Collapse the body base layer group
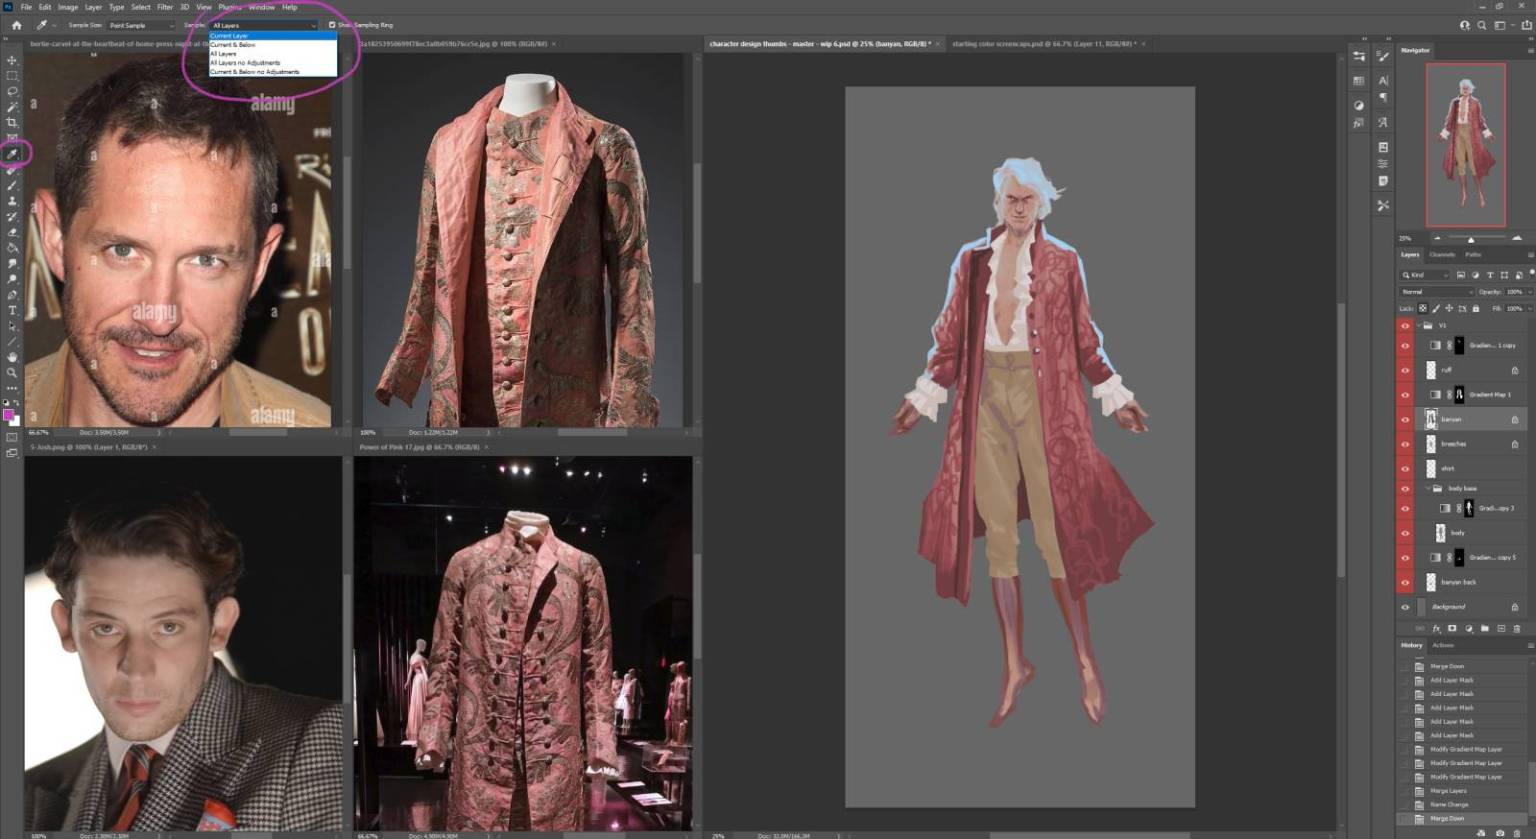Viewport: 1536px width, 839px height. pyautogui.click(x=1427, y=489)
